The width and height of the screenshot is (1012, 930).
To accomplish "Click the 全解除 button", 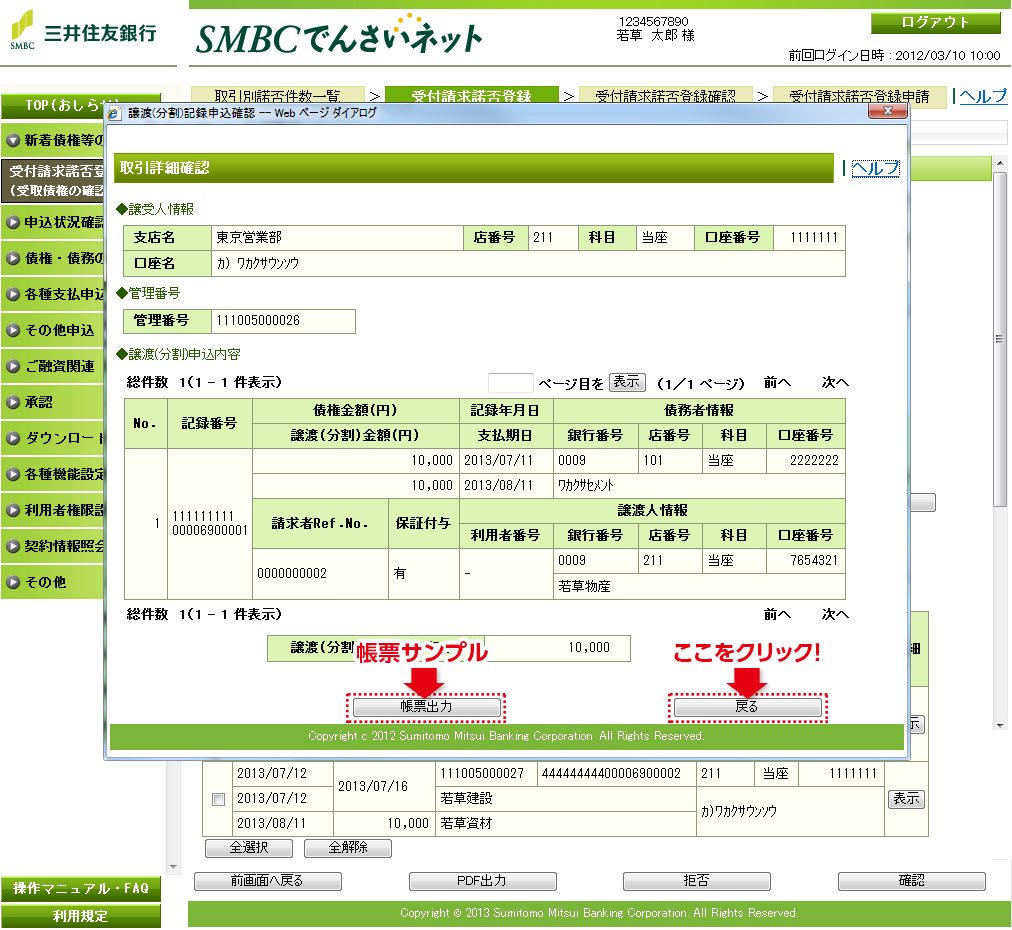I will (348, 847).
